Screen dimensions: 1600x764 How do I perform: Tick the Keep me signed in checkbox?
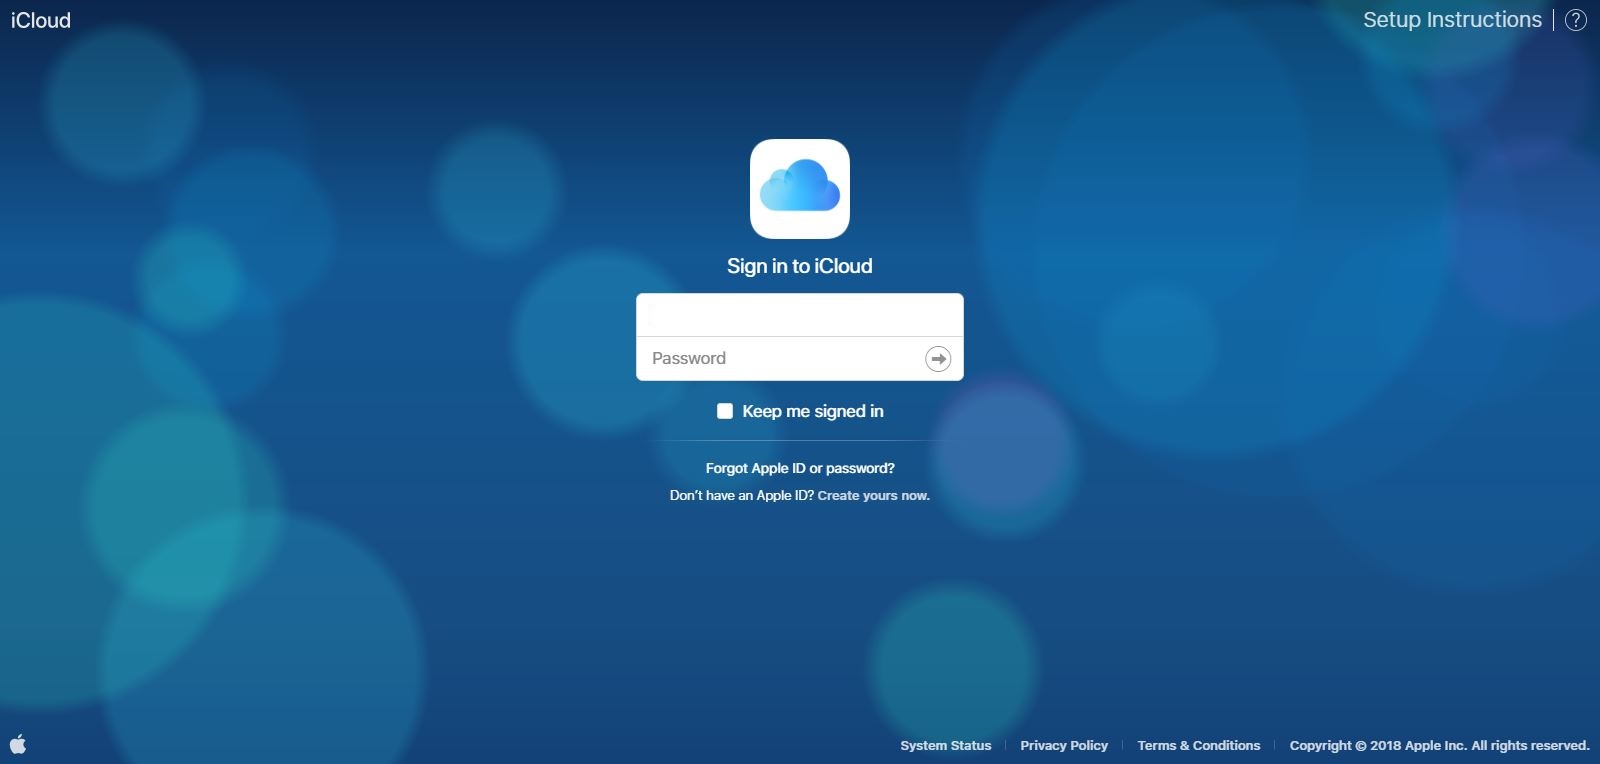click(x=725, y=411)
